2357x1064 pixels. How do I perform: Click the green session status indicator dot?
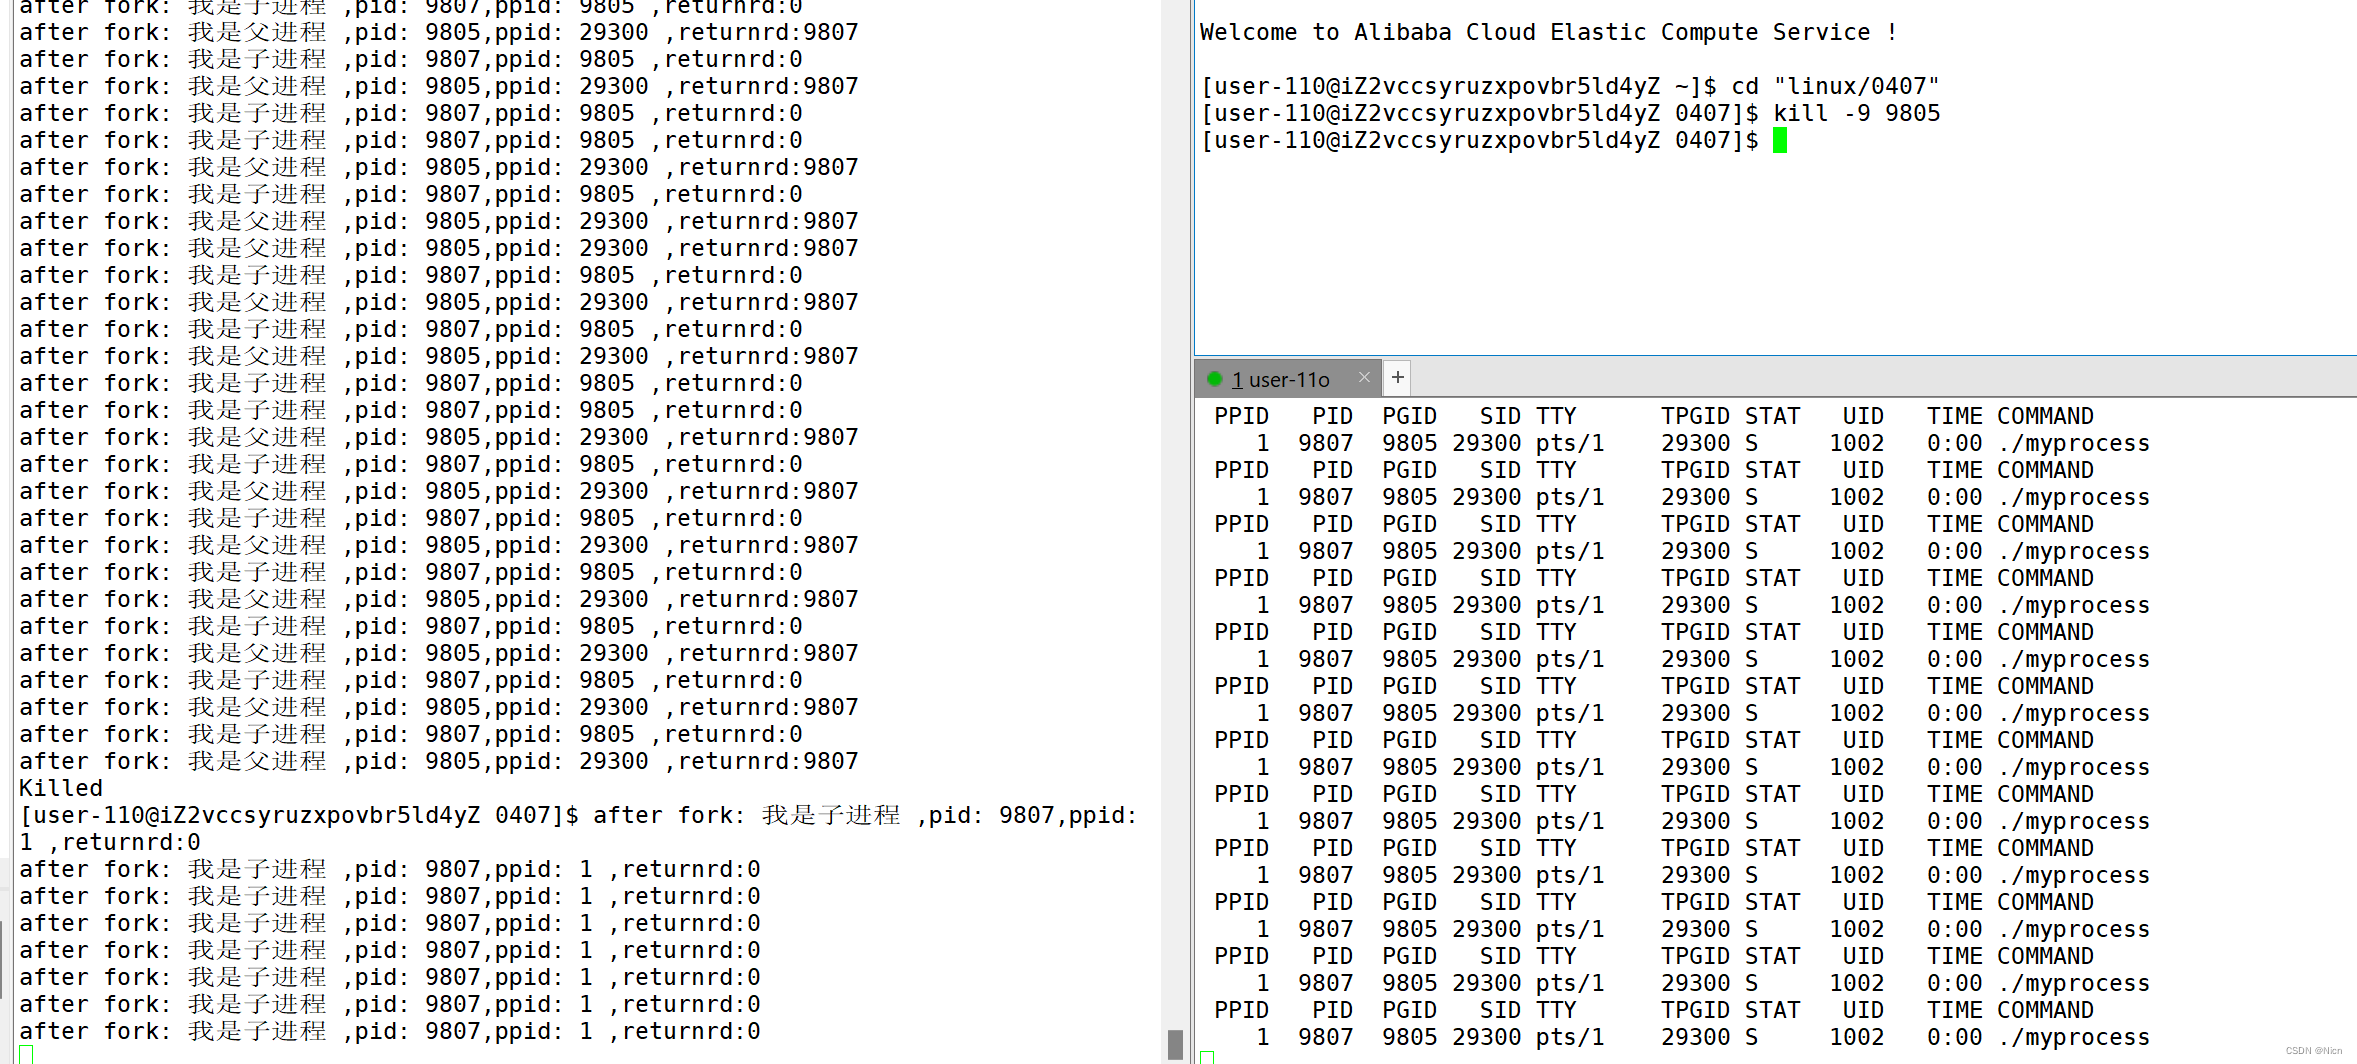click(x=1216, y=379)
